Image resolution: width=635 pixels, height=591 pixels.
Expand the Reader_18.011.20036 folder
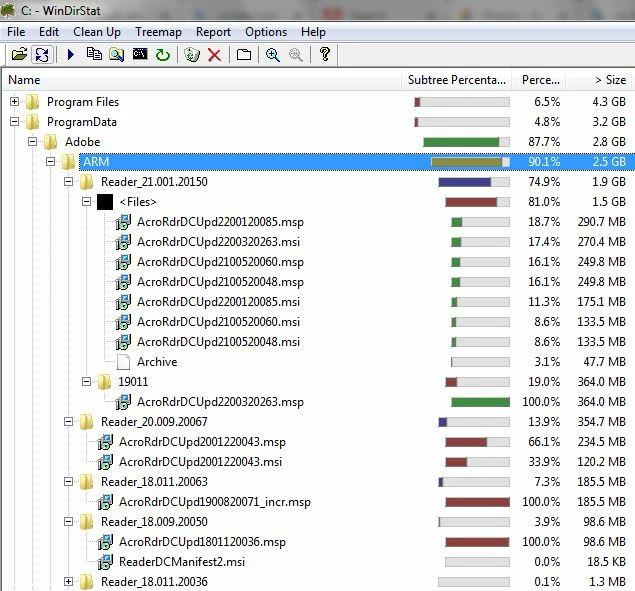69,582
